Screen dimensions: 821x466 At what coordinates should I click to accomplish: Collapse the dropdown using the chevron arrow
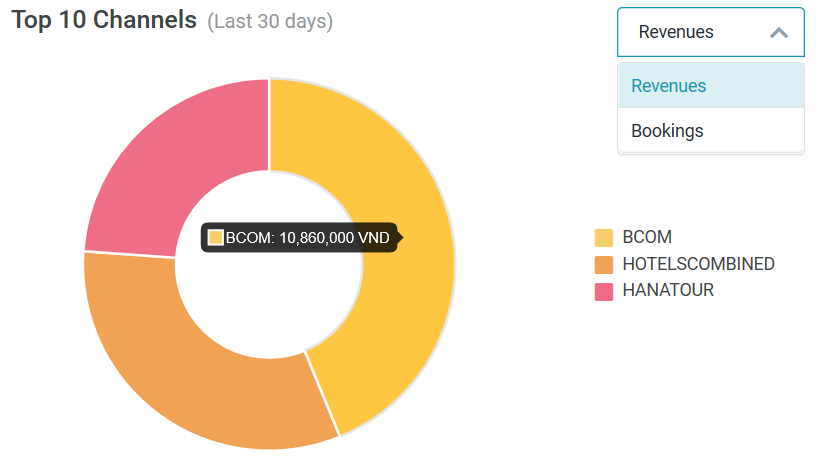click(x=779, y=32)
